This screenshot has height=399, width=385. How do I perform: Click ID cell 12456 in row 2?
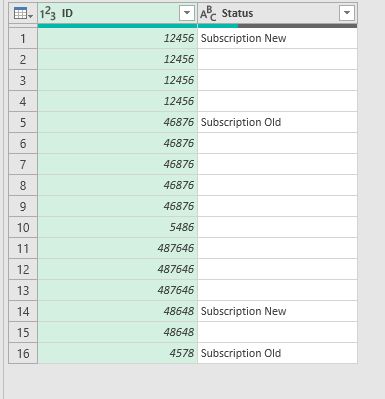[118, 59]
